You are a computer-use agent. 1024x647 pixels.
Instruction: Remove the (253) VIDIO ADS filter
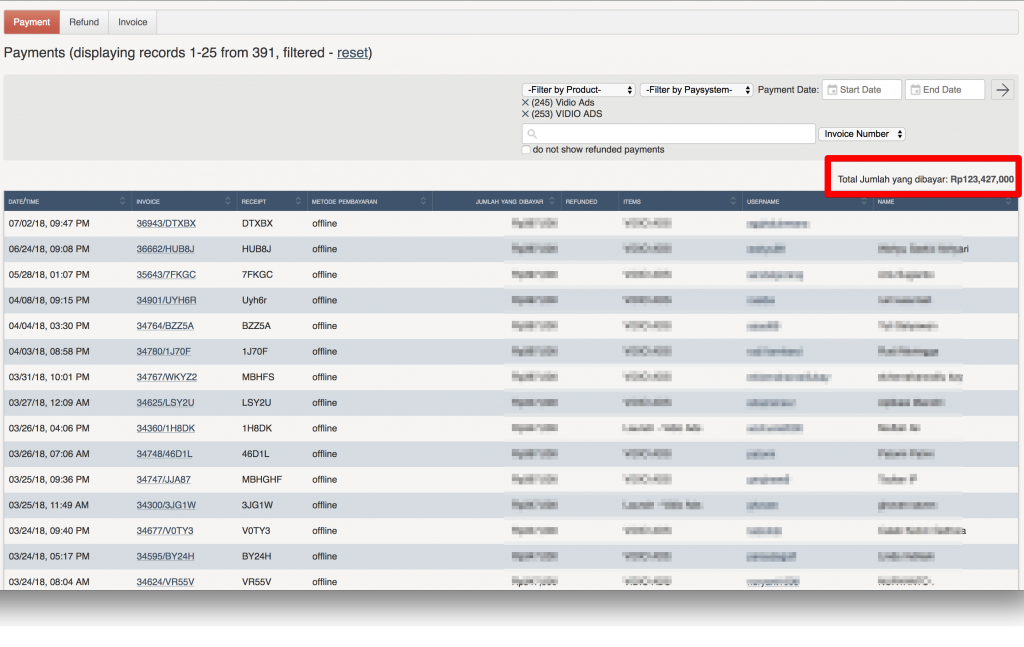[526, 114]
